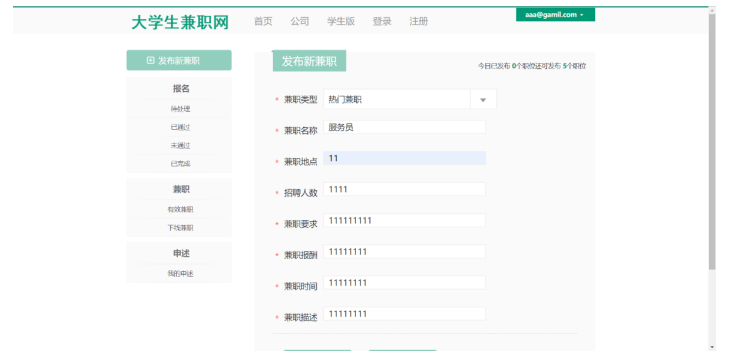The image size is (750, 361).
Task: Focus the 兼职描述 input field
Action: click(x=405, y=314)
